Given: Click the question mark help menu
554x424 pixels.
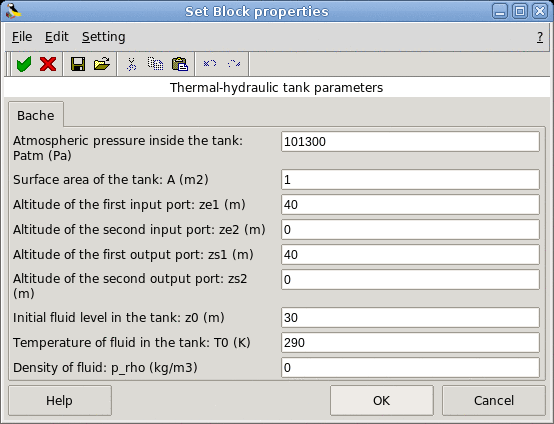Looking at the screenshot, I should coord(540,37).
